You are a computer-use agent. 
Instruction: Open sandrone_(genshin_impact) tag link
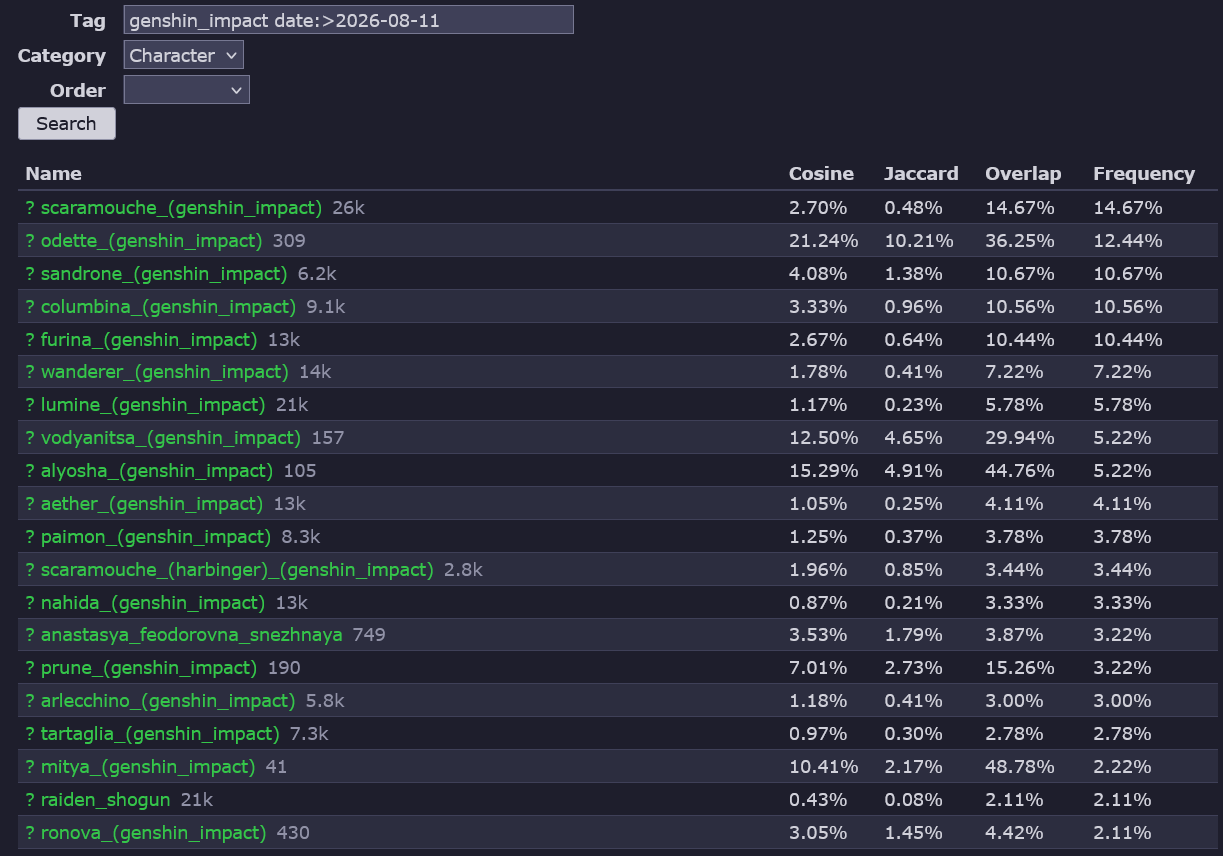164,274
